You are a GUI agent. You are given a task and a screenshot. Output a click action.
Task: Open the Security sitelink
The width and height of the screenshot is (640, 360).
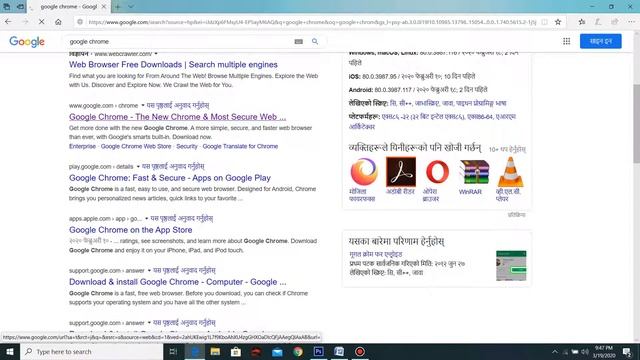click(x=187, y=146)
